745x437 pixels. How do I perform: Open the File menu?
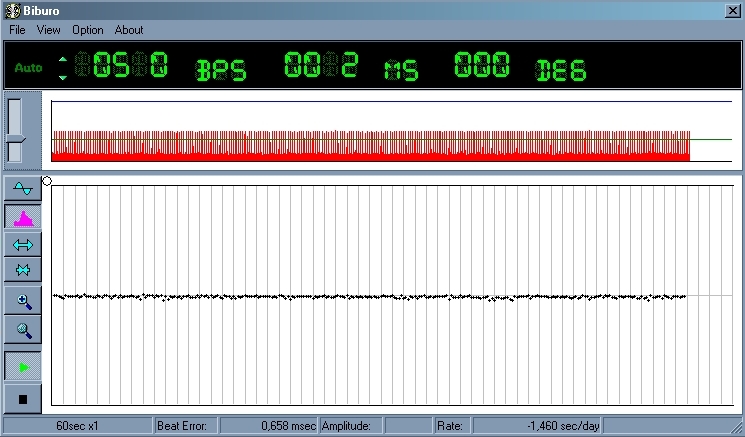(17, 30)
